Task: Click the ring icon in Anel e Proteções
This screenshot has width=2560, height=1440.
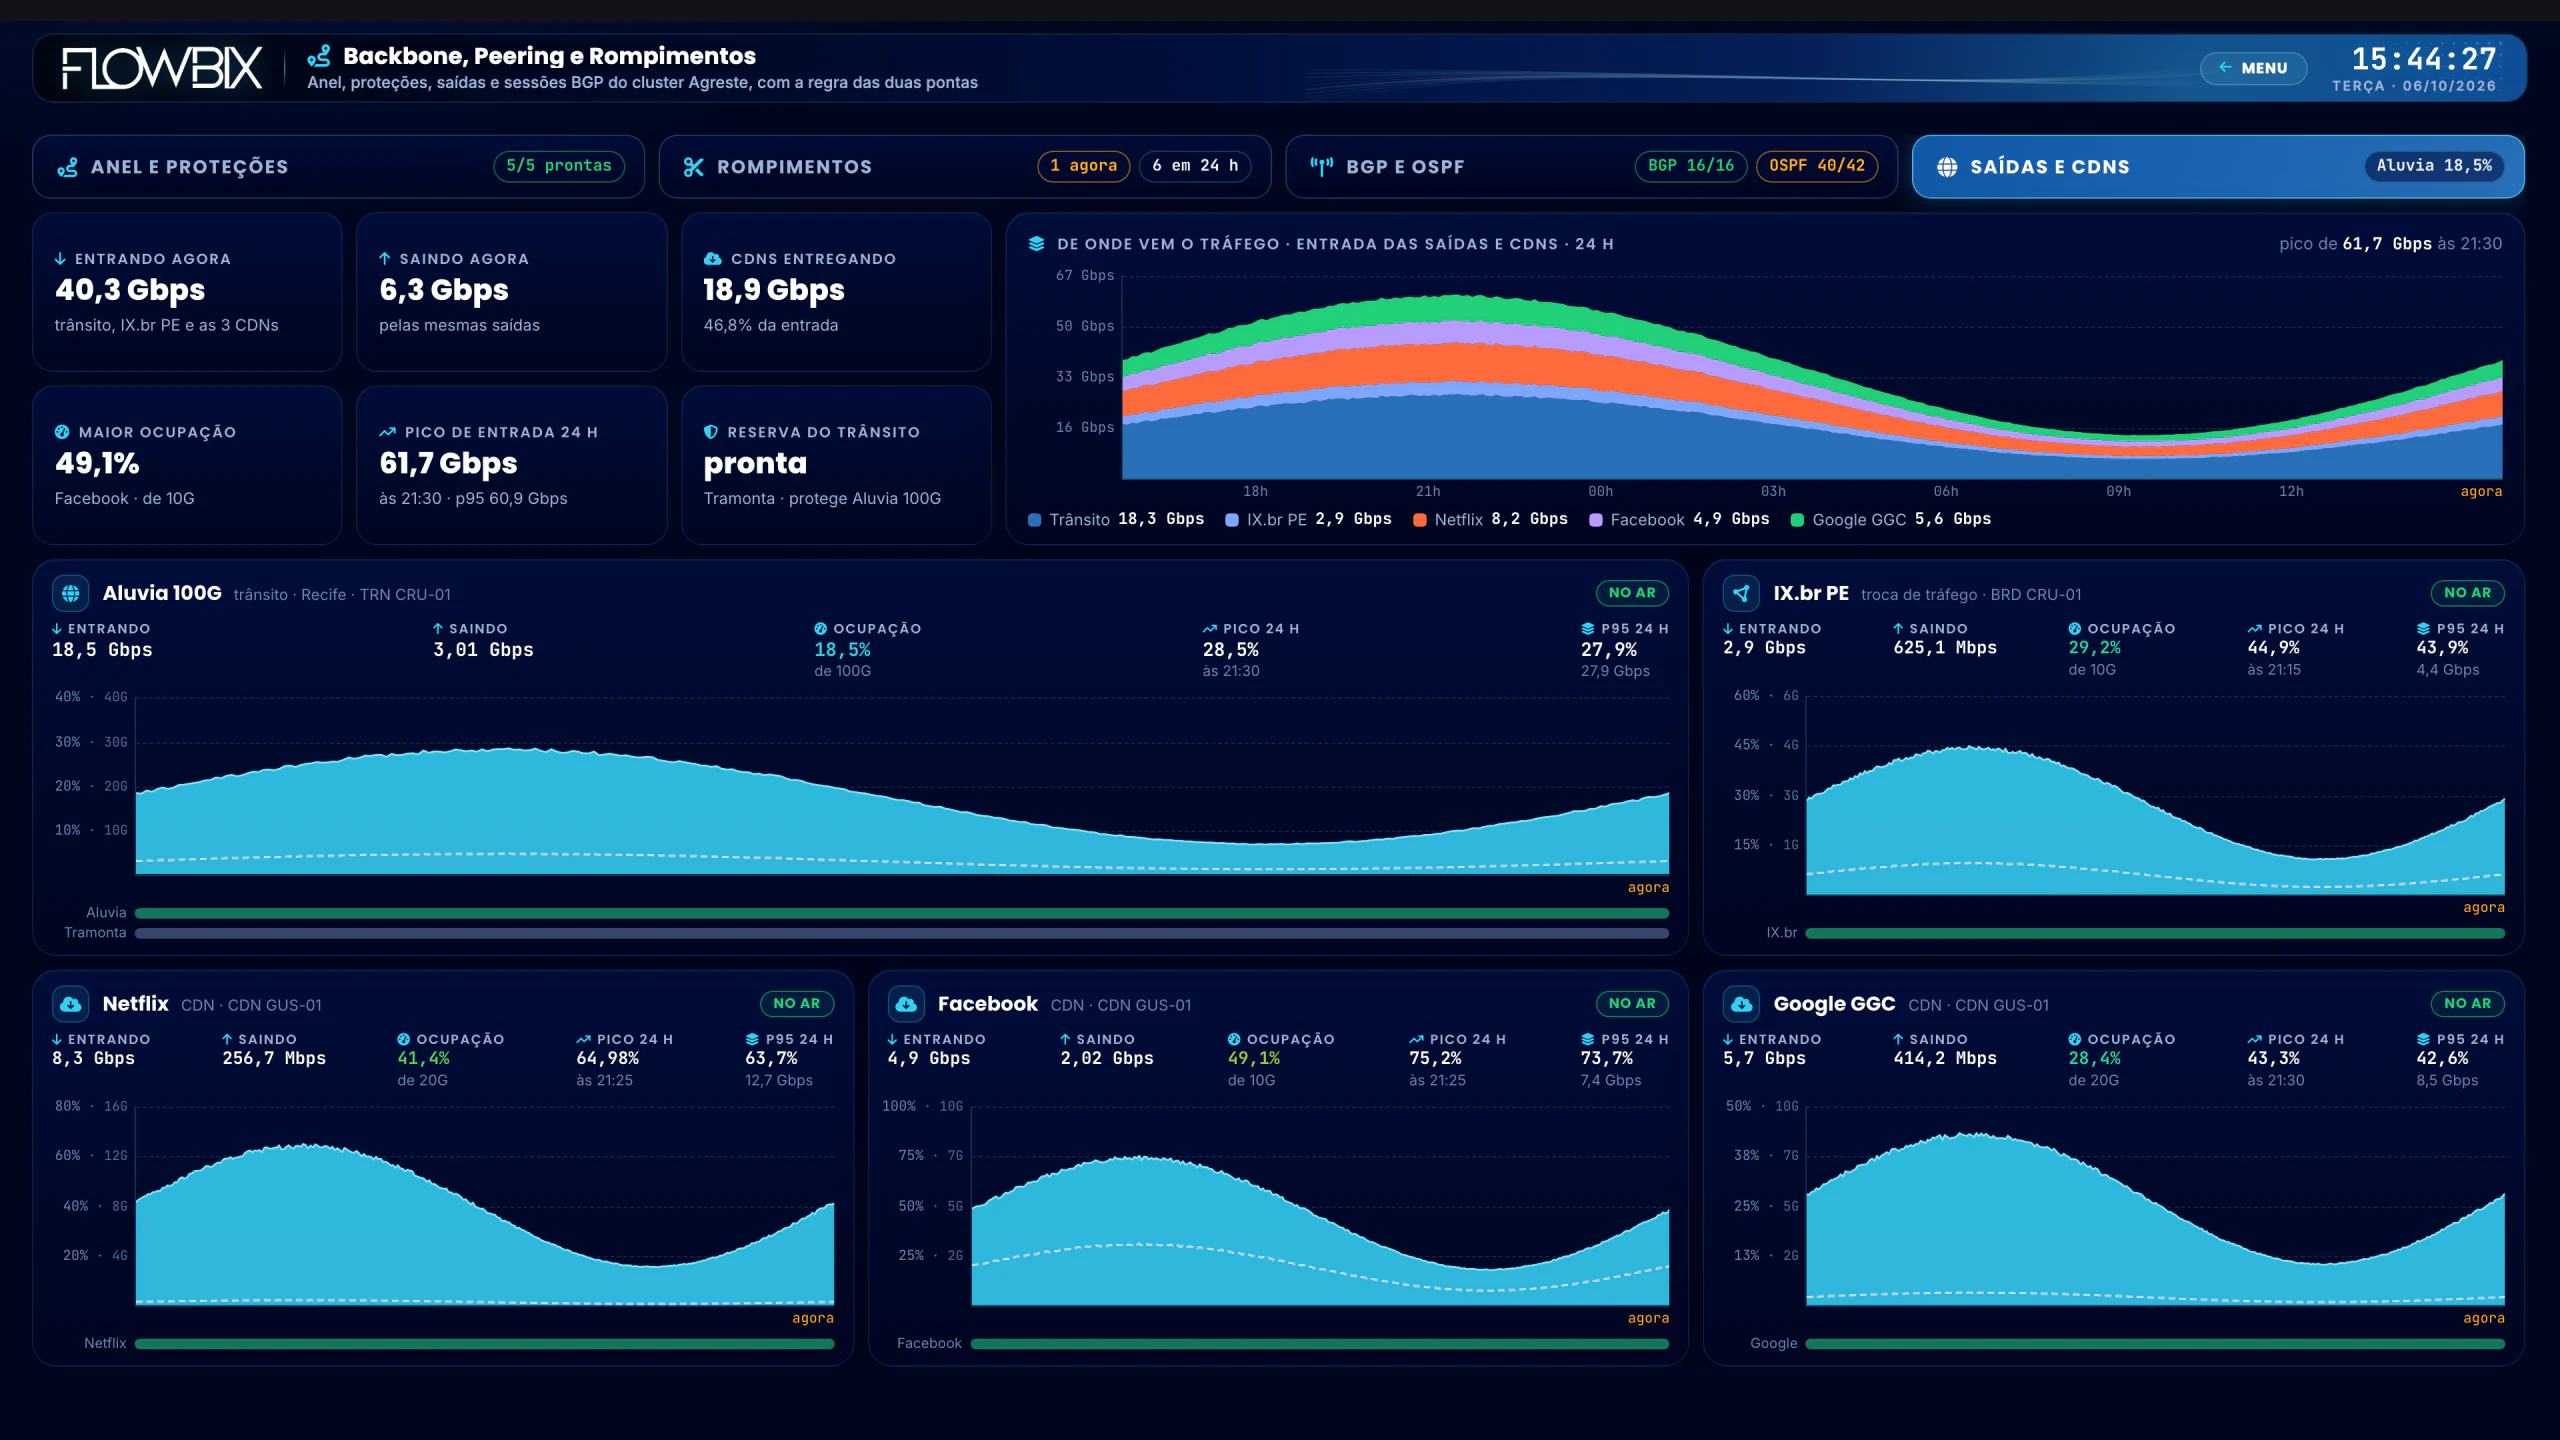Action: tap(67, 167)
